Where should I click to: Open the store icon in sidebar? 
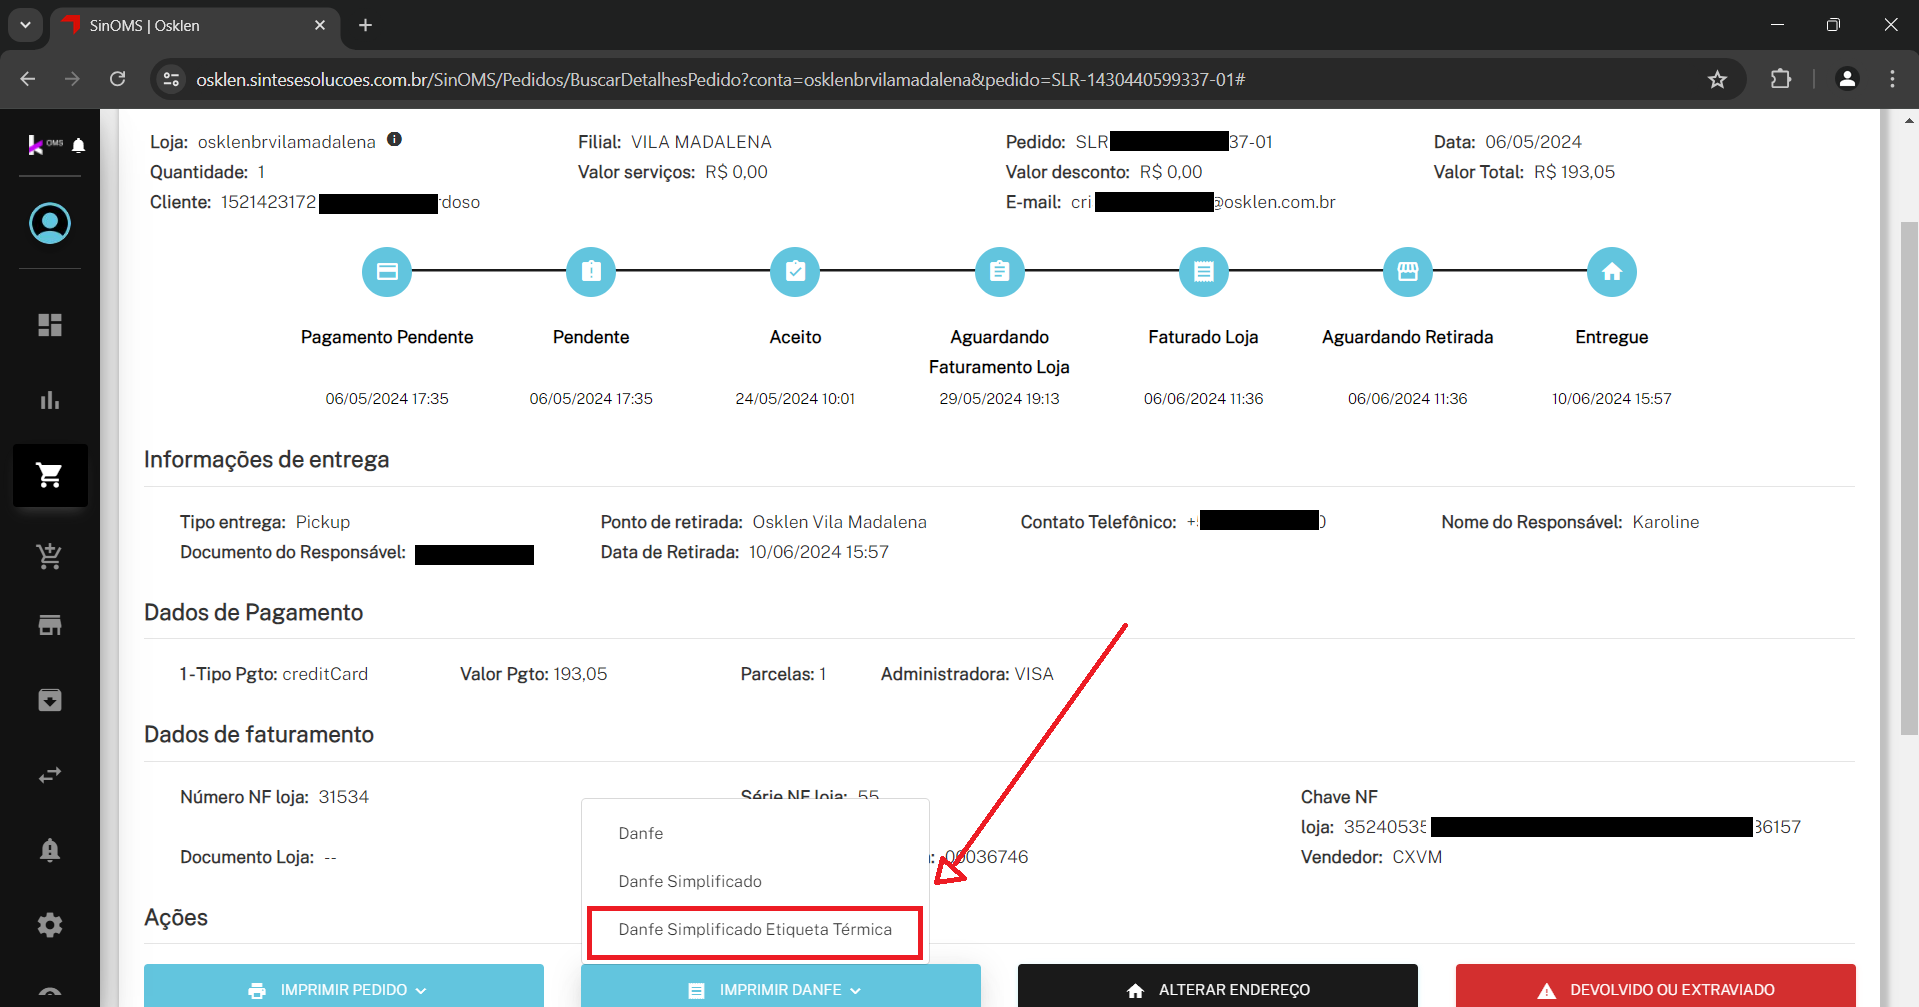pos(50,625)
